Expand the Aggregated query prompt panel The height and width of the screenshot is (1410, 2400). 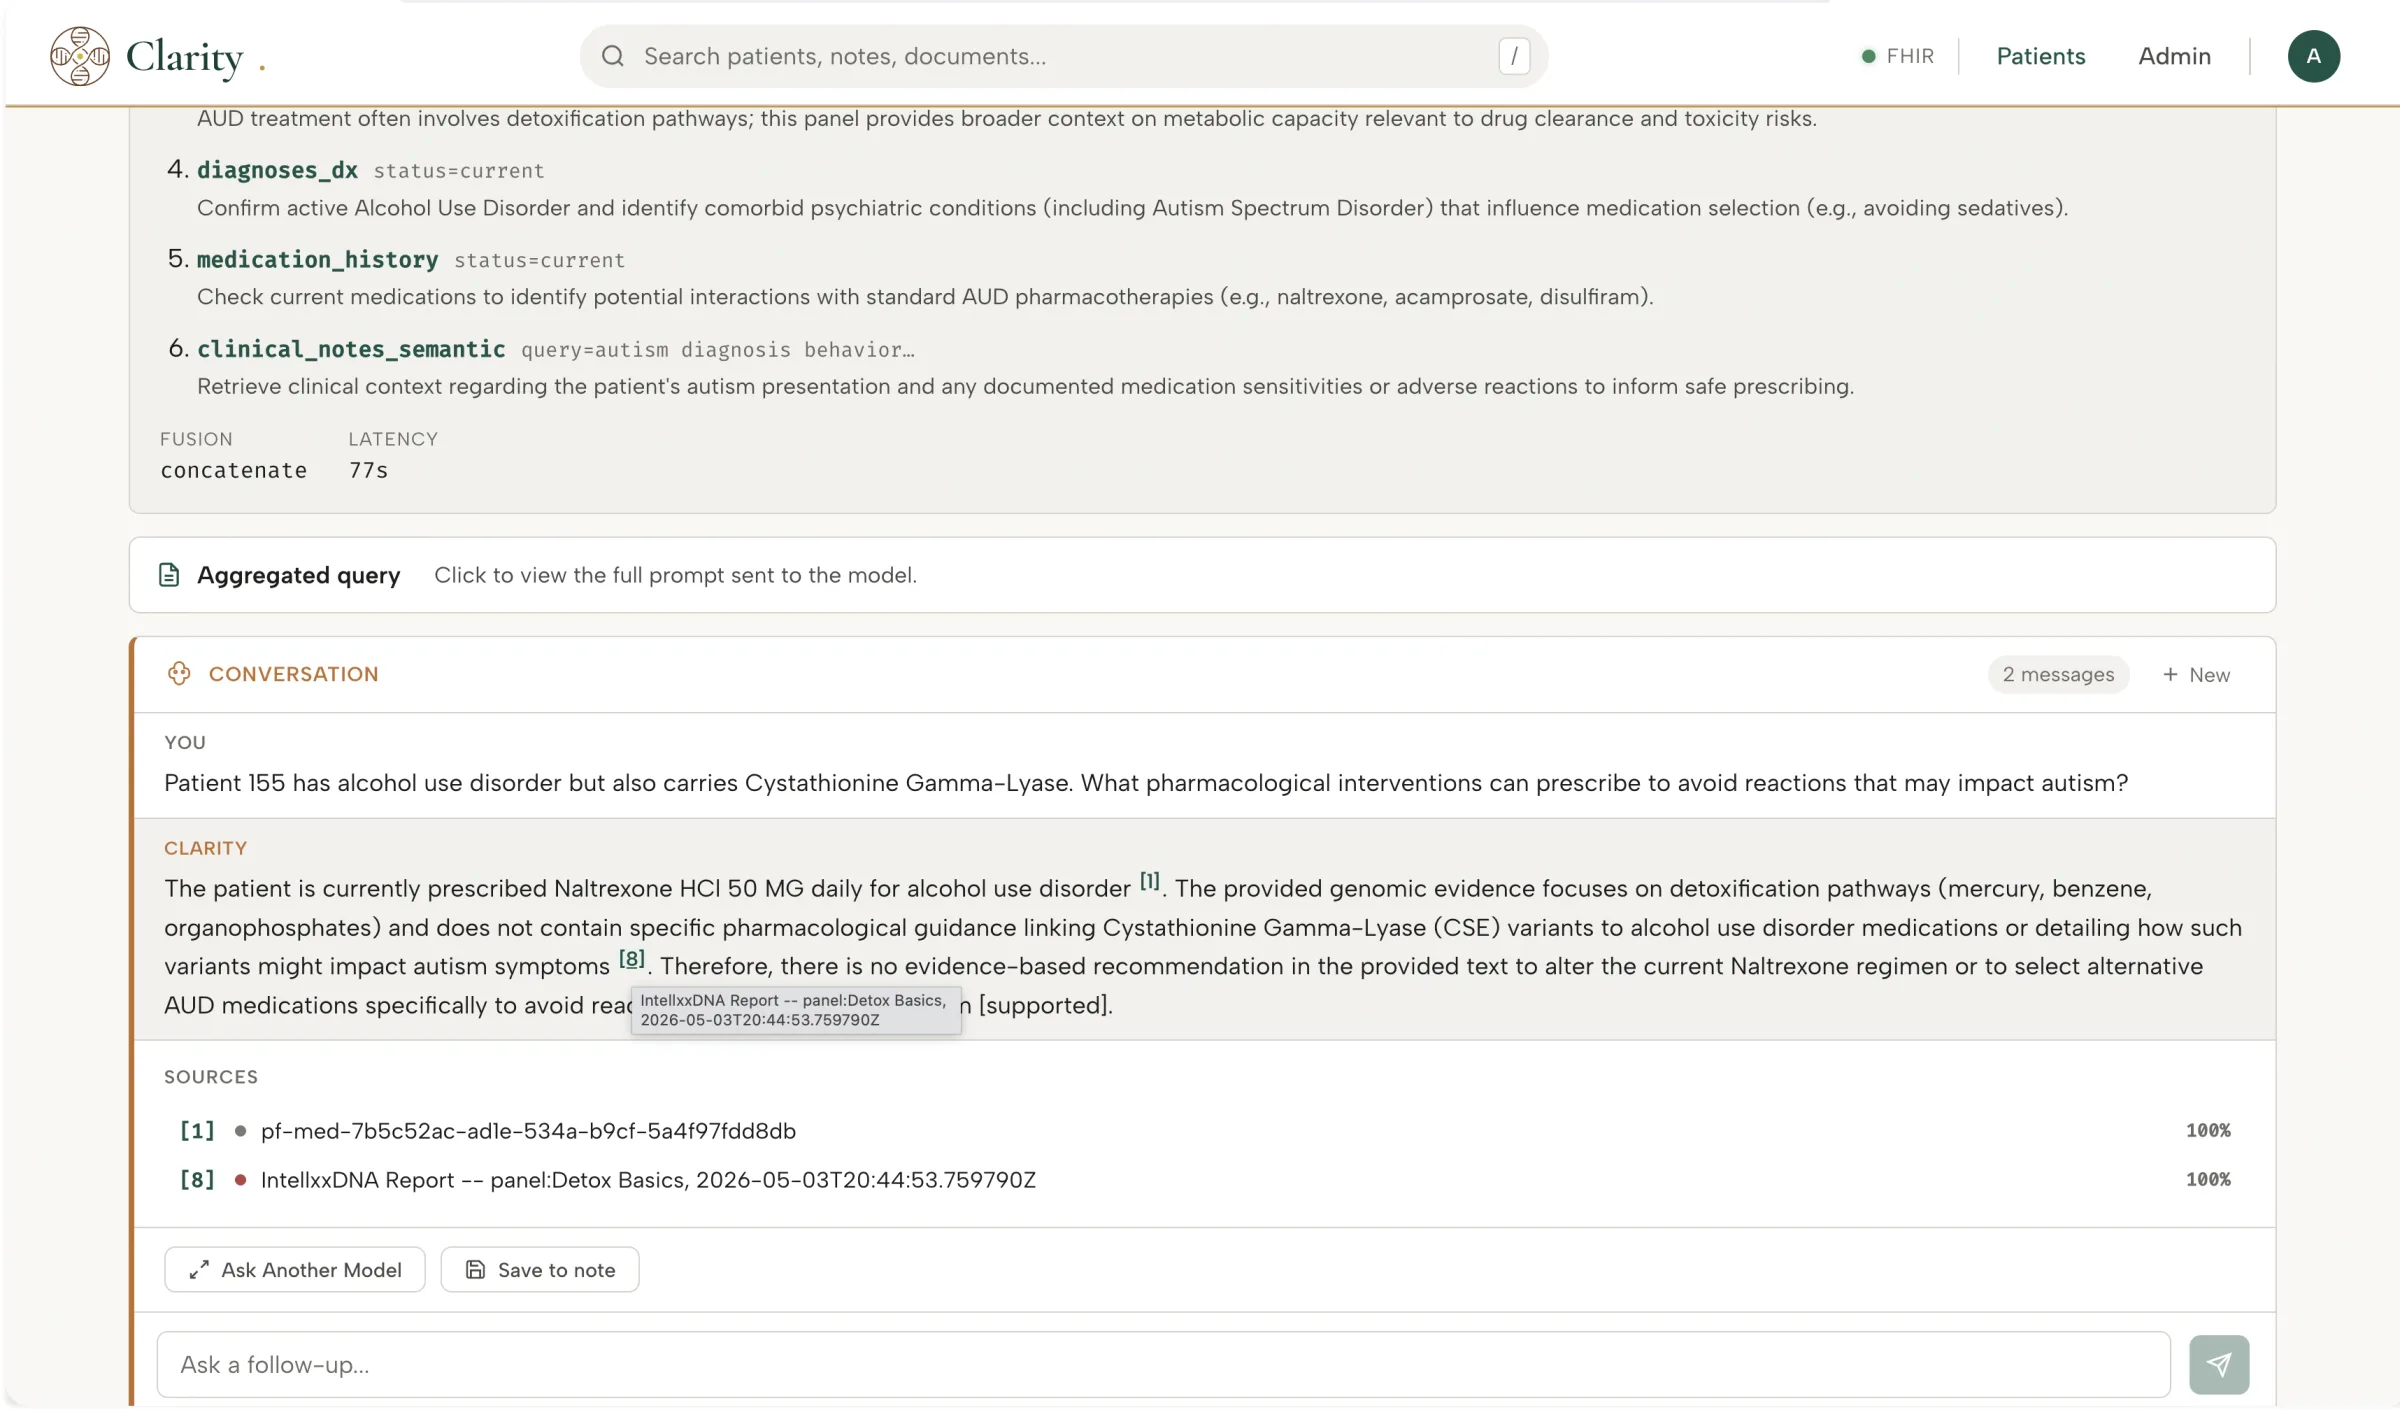tap(1202, 575)
